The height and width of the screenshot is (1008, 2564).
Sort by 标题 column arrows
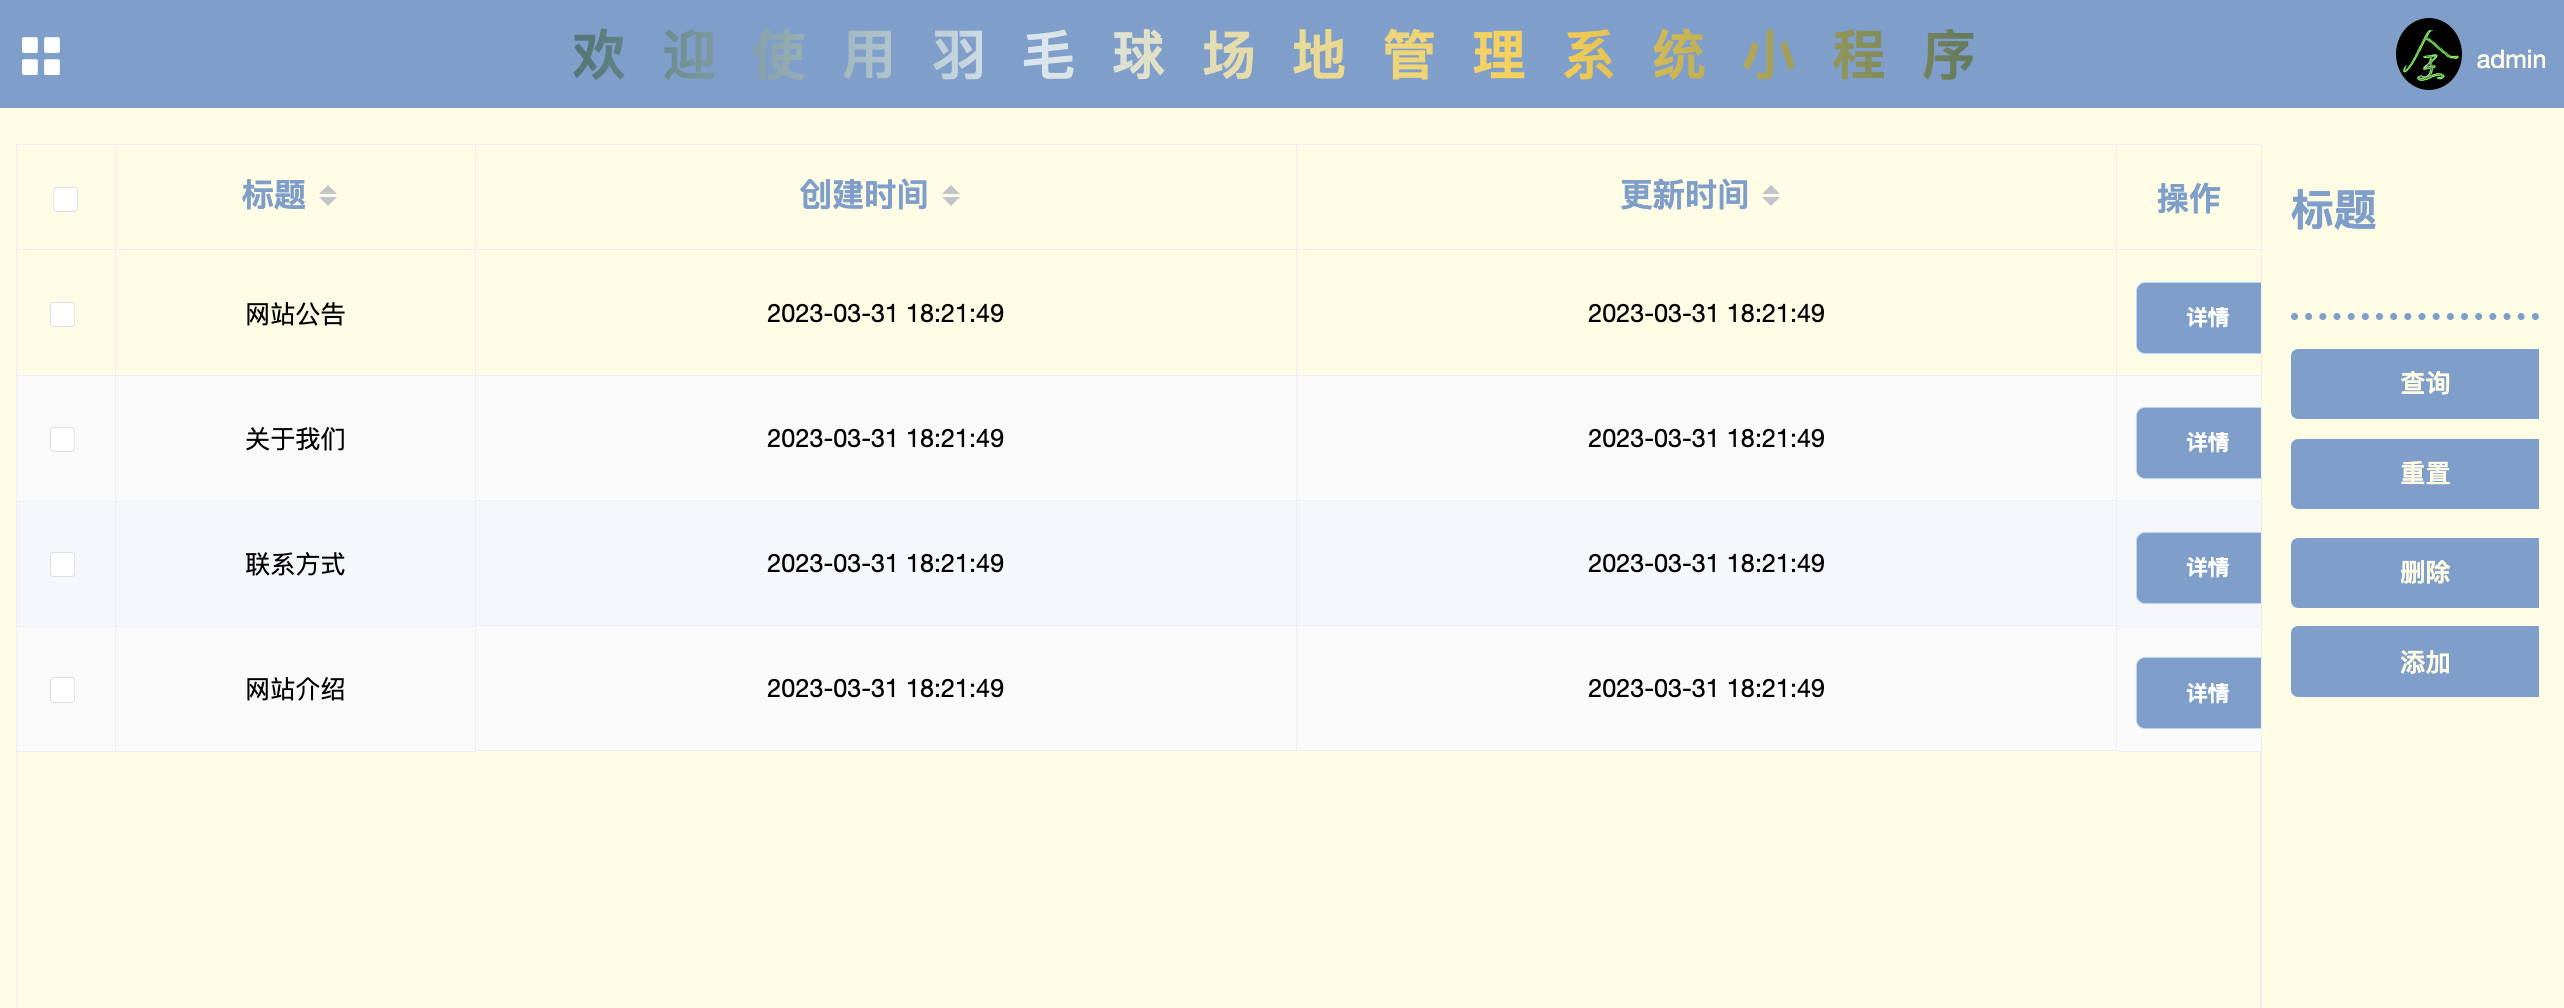[328, 195]
